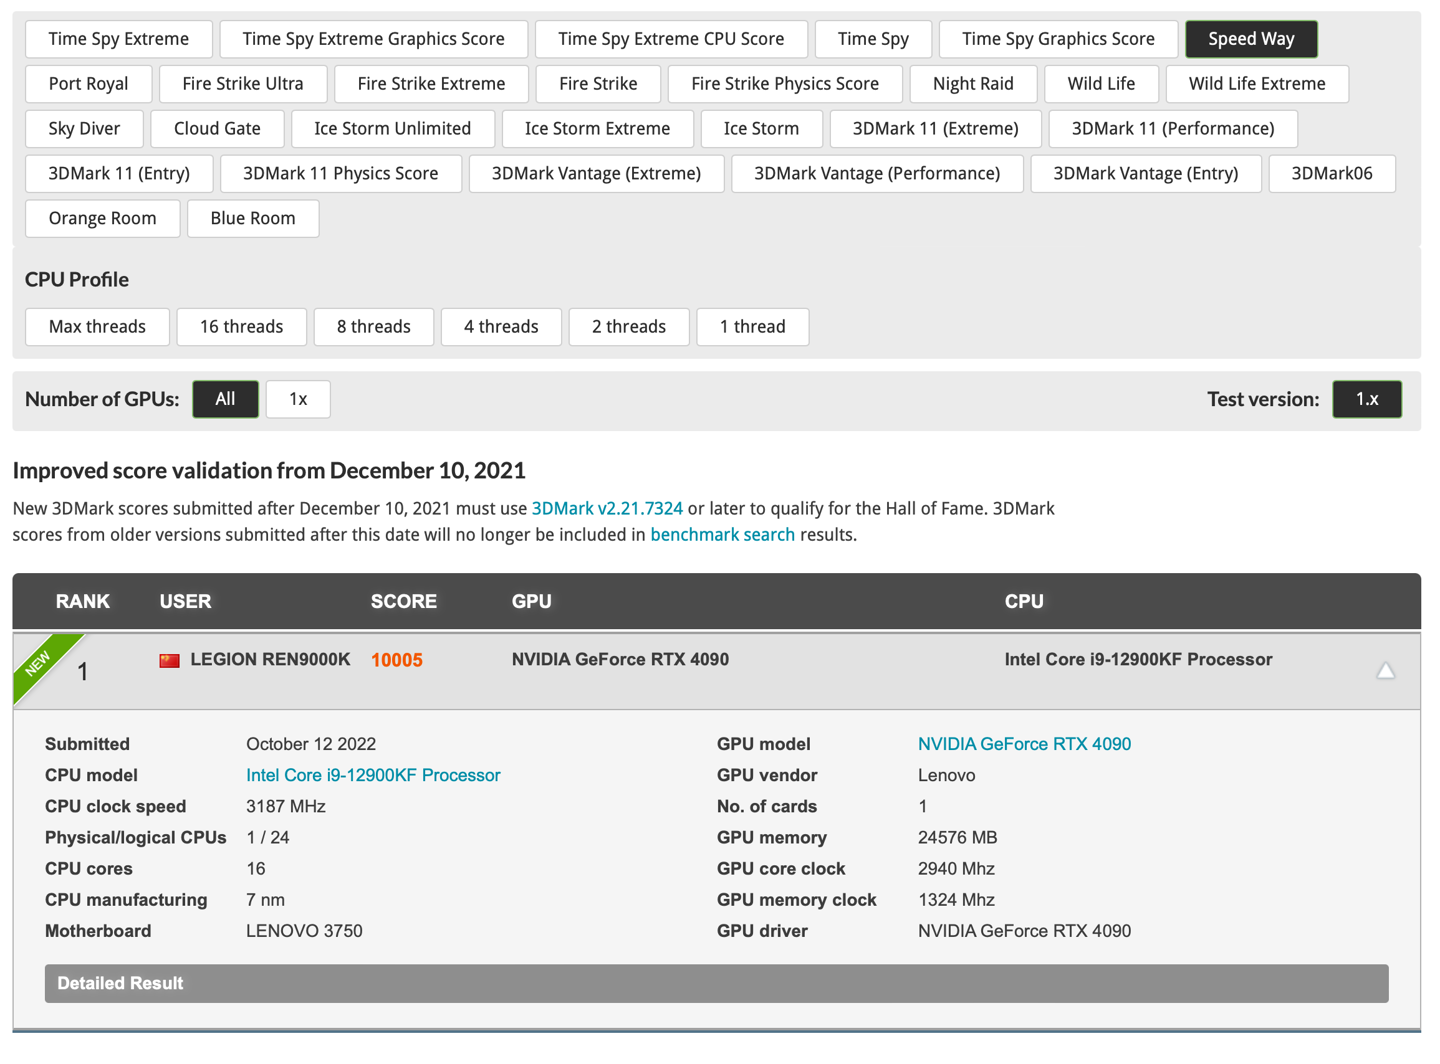1440x1064 pixels.
Task: Choose CPU Profile 2 threads
Action: (628, 327)
